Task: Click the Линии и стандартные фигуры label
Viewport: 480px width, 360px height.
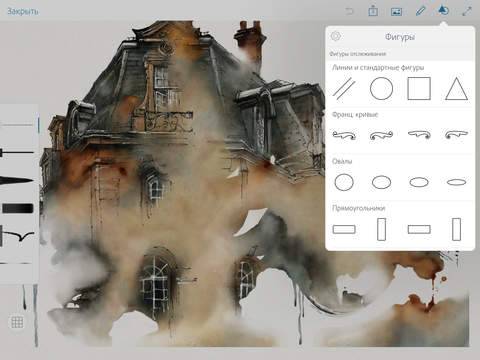Action: [378, 68]
